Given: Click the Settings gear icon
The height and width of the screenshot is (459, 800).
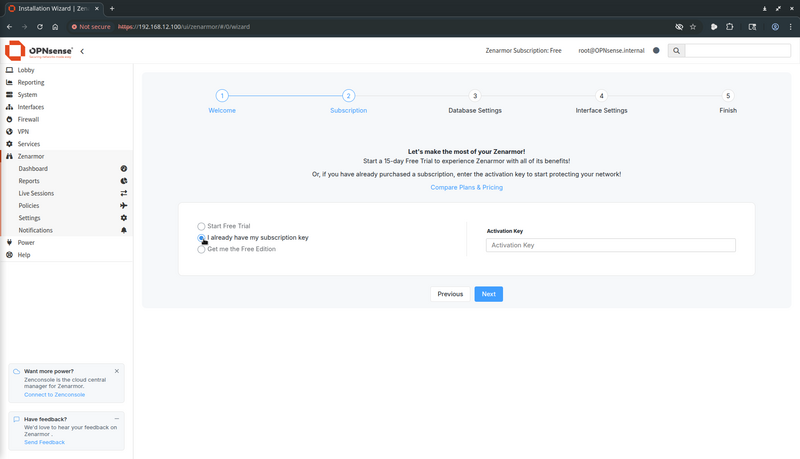Looking at the screenshot, I should click(x=123, y=218).
